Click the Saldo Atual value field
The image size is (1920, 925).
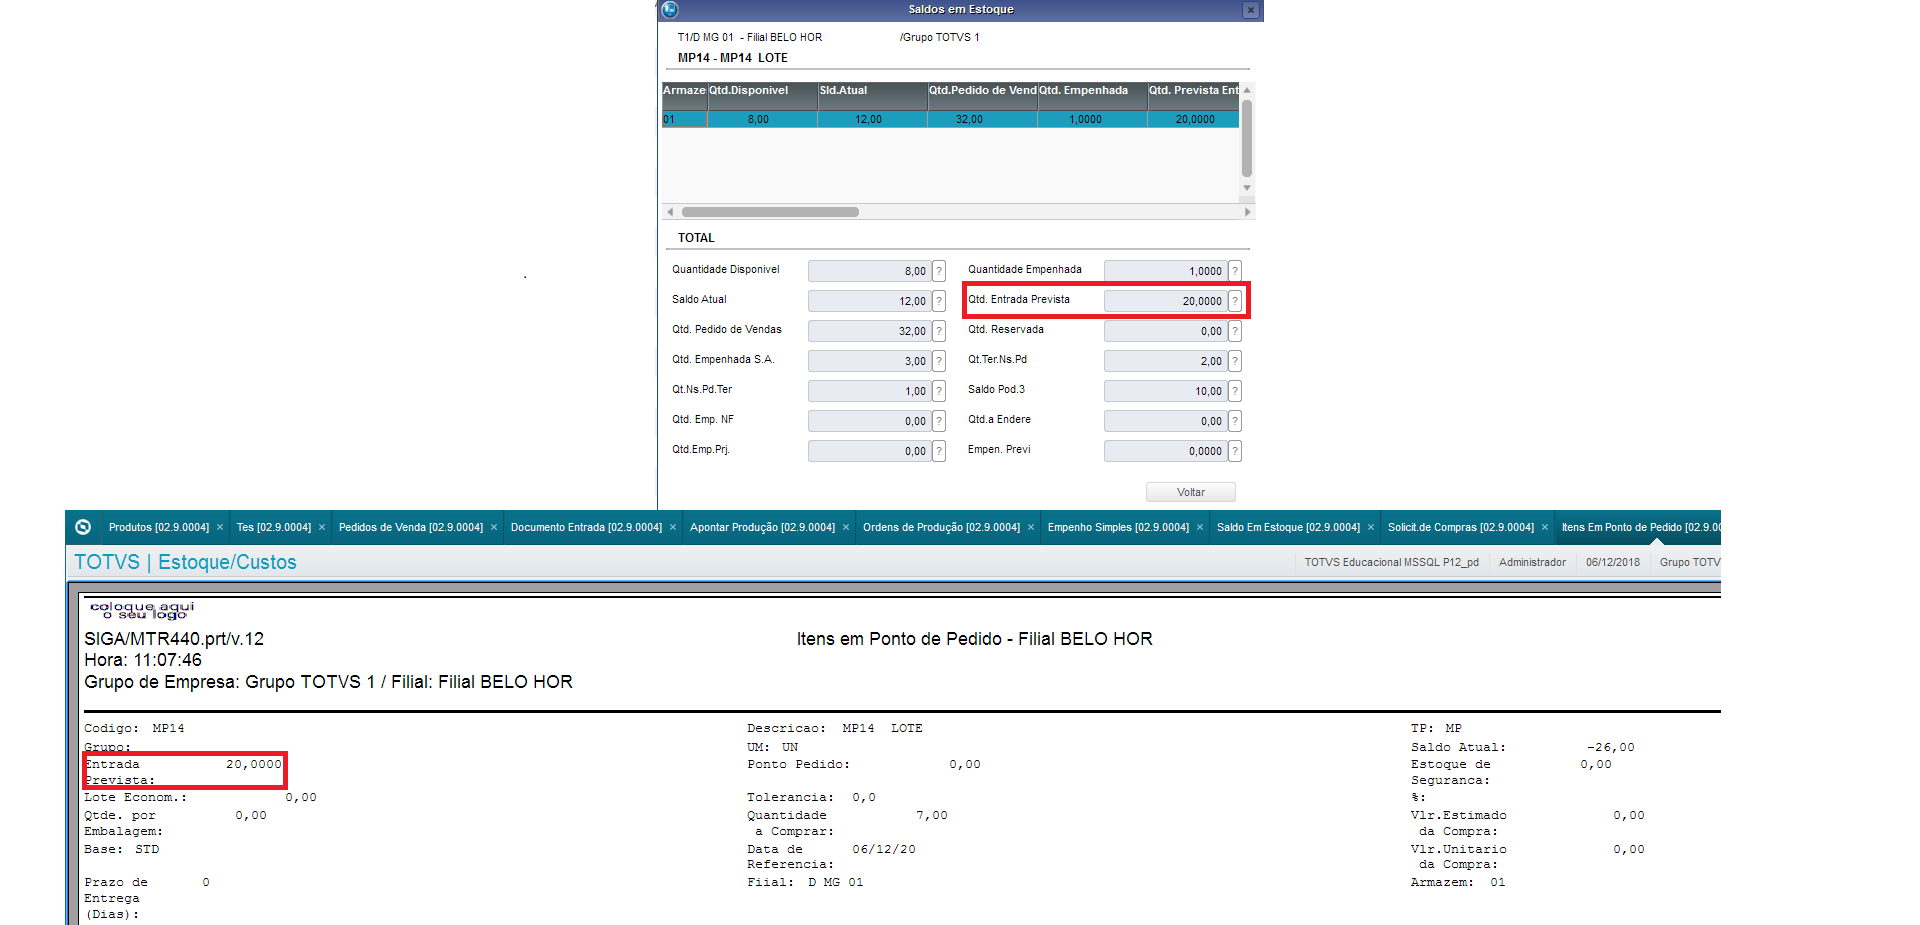869,301
